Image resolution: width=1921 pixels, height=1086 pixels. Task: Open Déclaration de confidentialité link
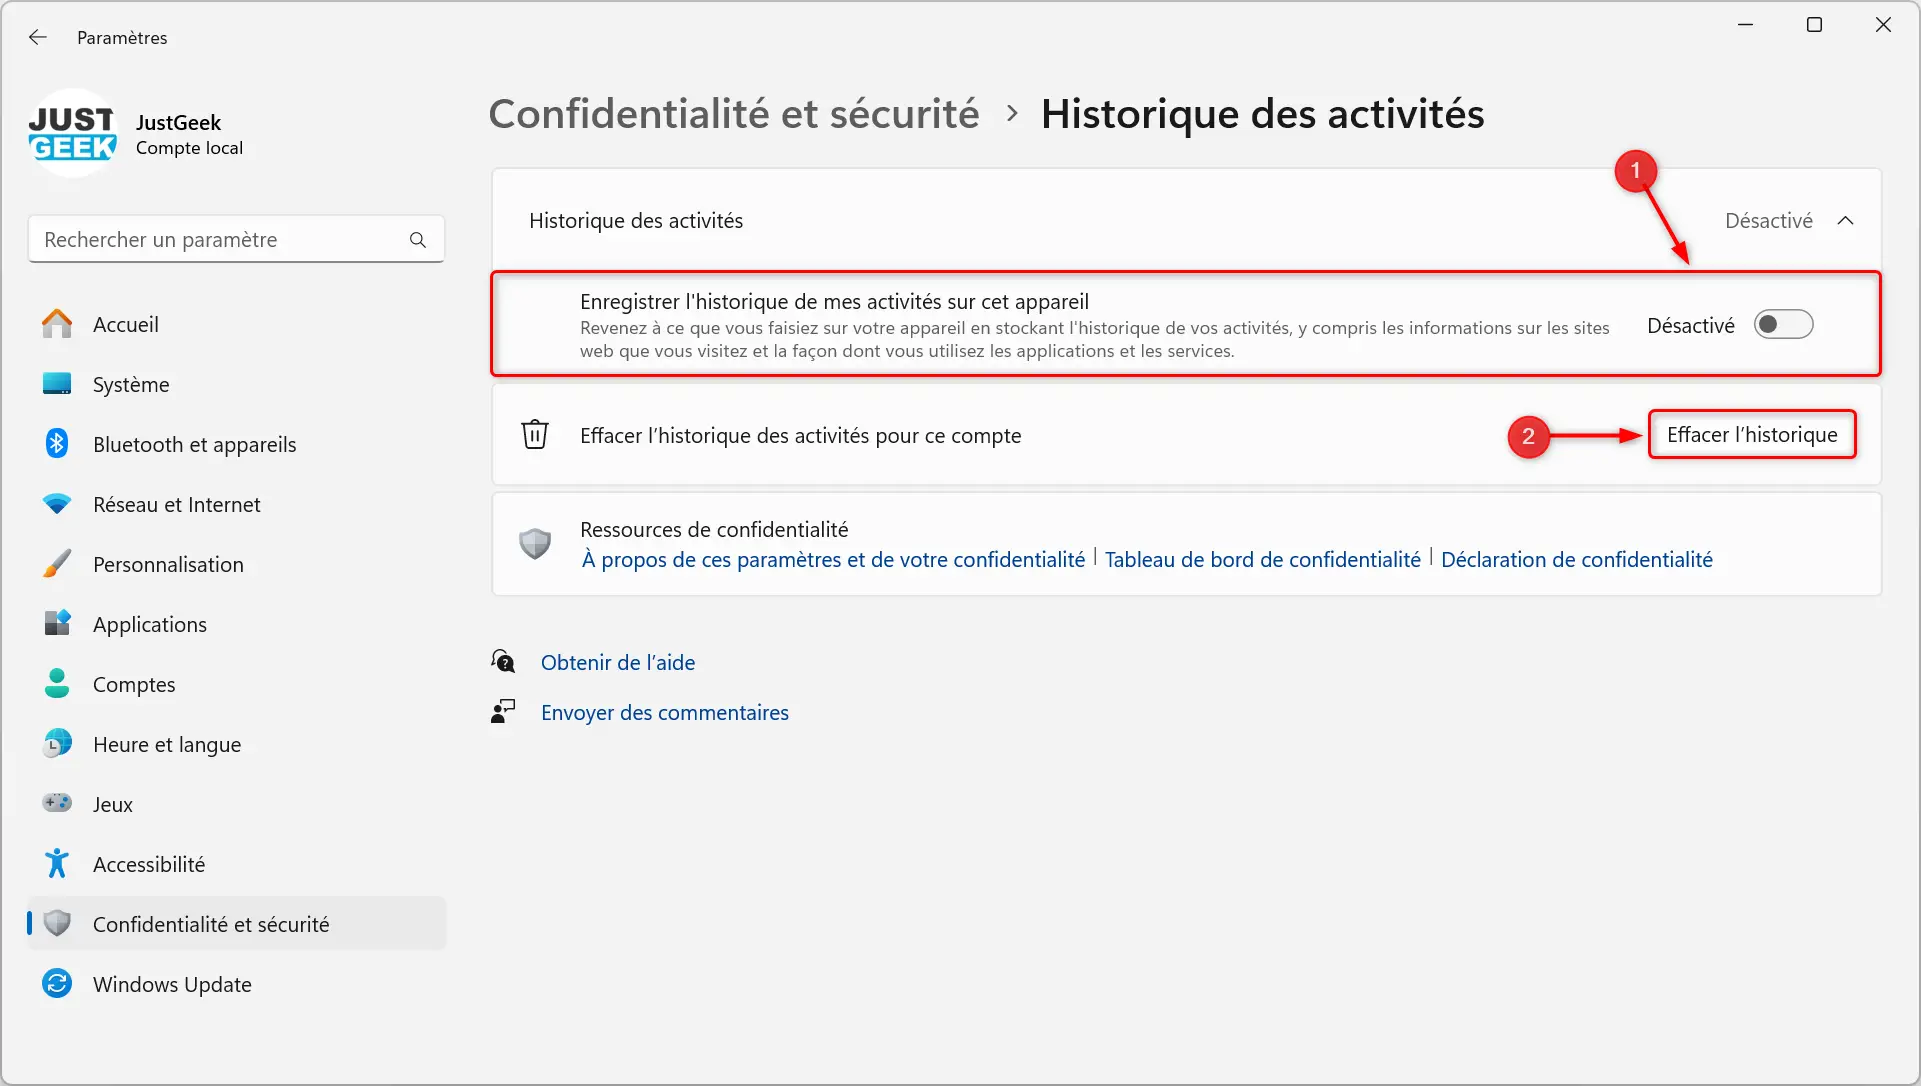(1576, 560)
